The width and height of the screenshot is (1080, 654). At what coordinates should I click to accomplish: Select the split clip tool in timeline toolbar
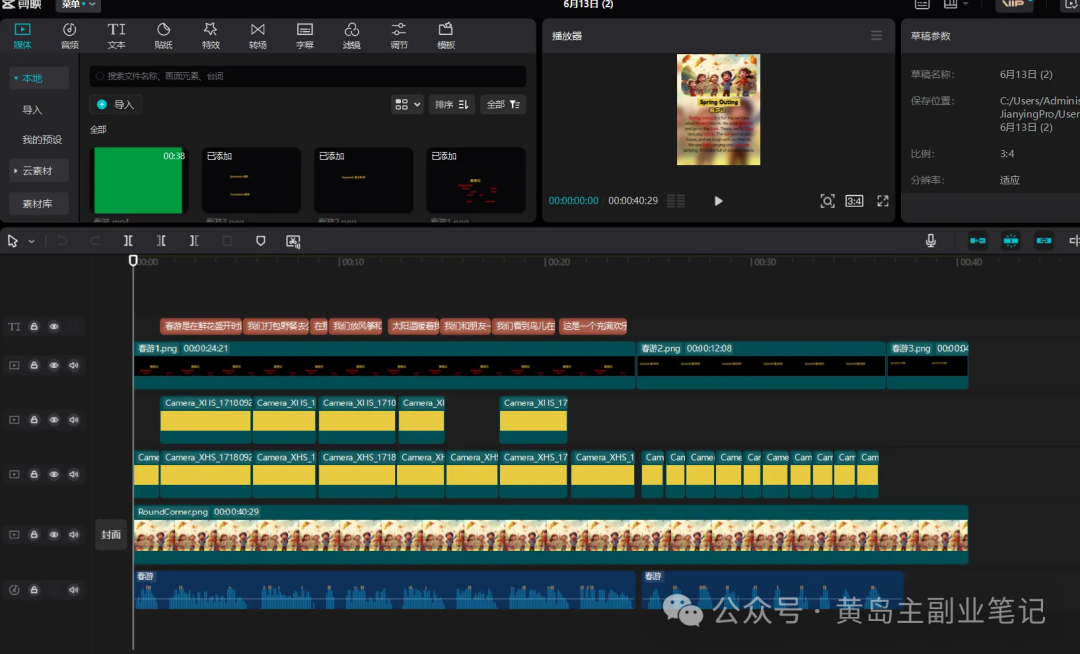point(128,241)
